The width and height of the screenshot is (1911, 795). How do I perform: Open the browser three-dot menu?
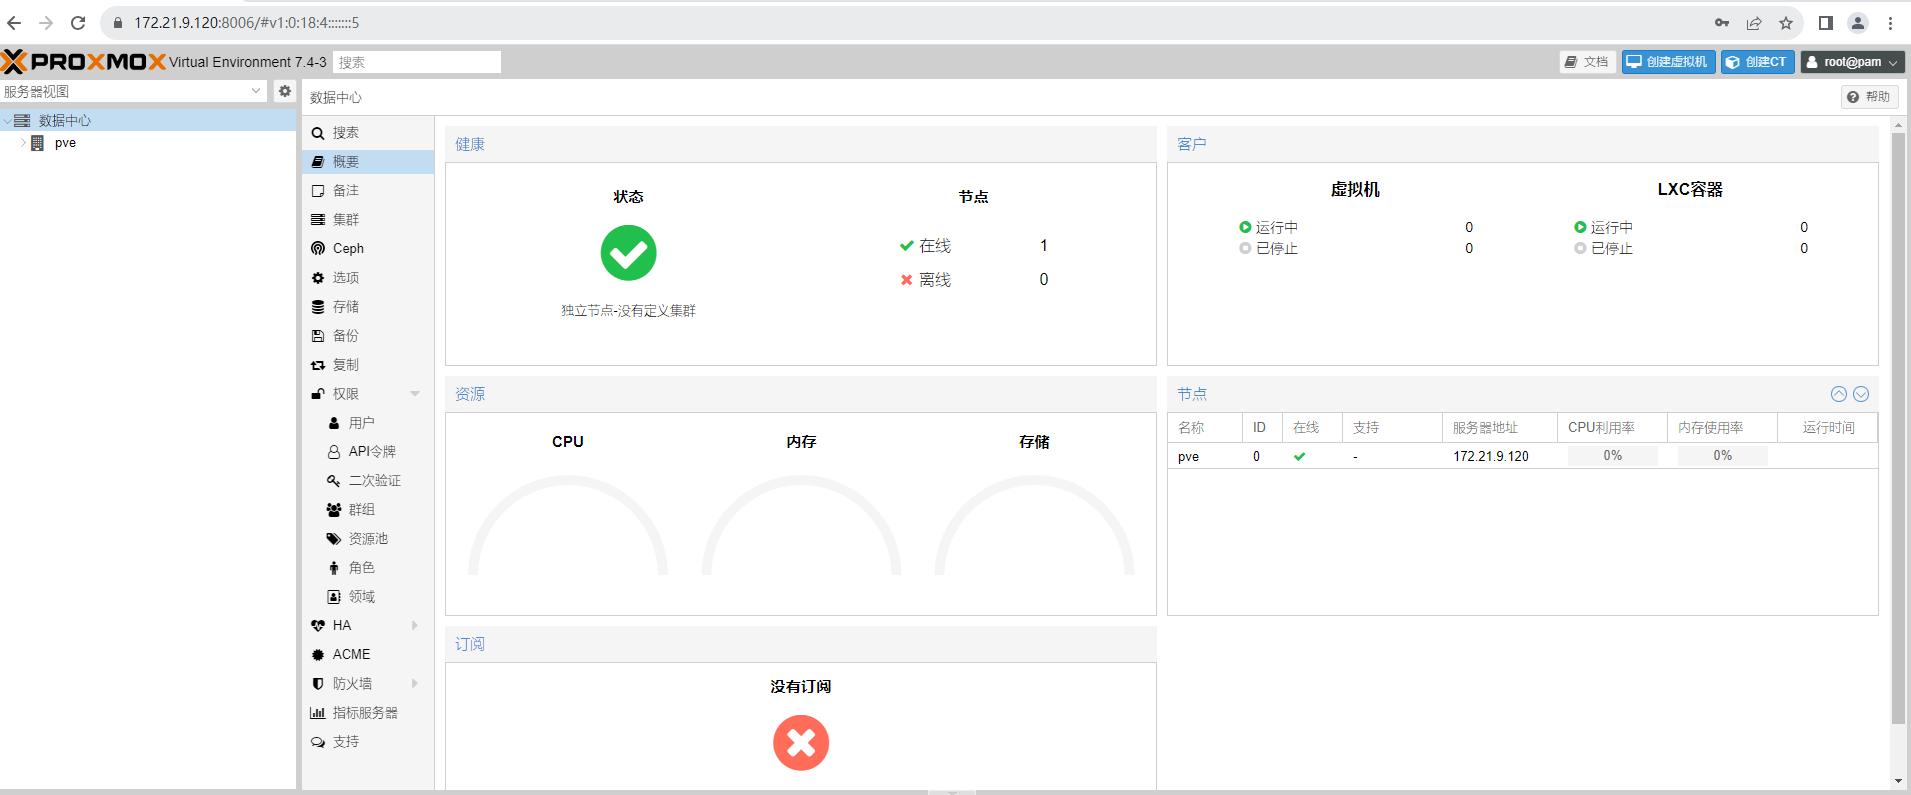click(x=1890, y=23)
